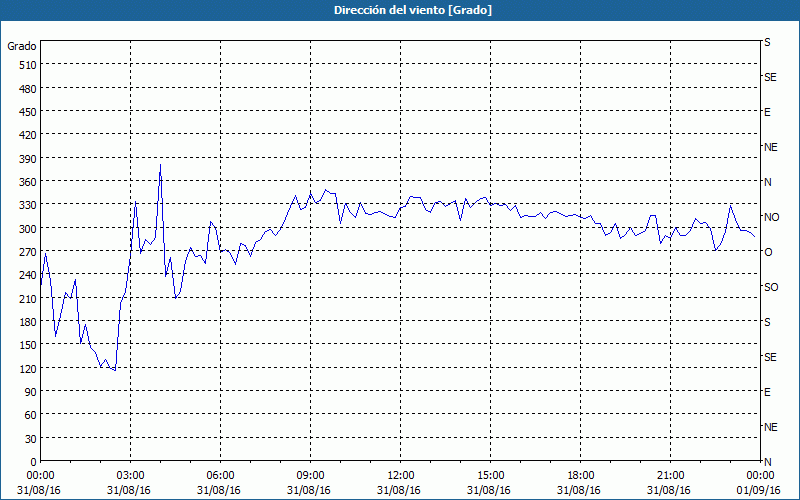Screen dimensions: 800x500
Task: Click the 60 value on the left axis
Action: click(x=31, y=415)
